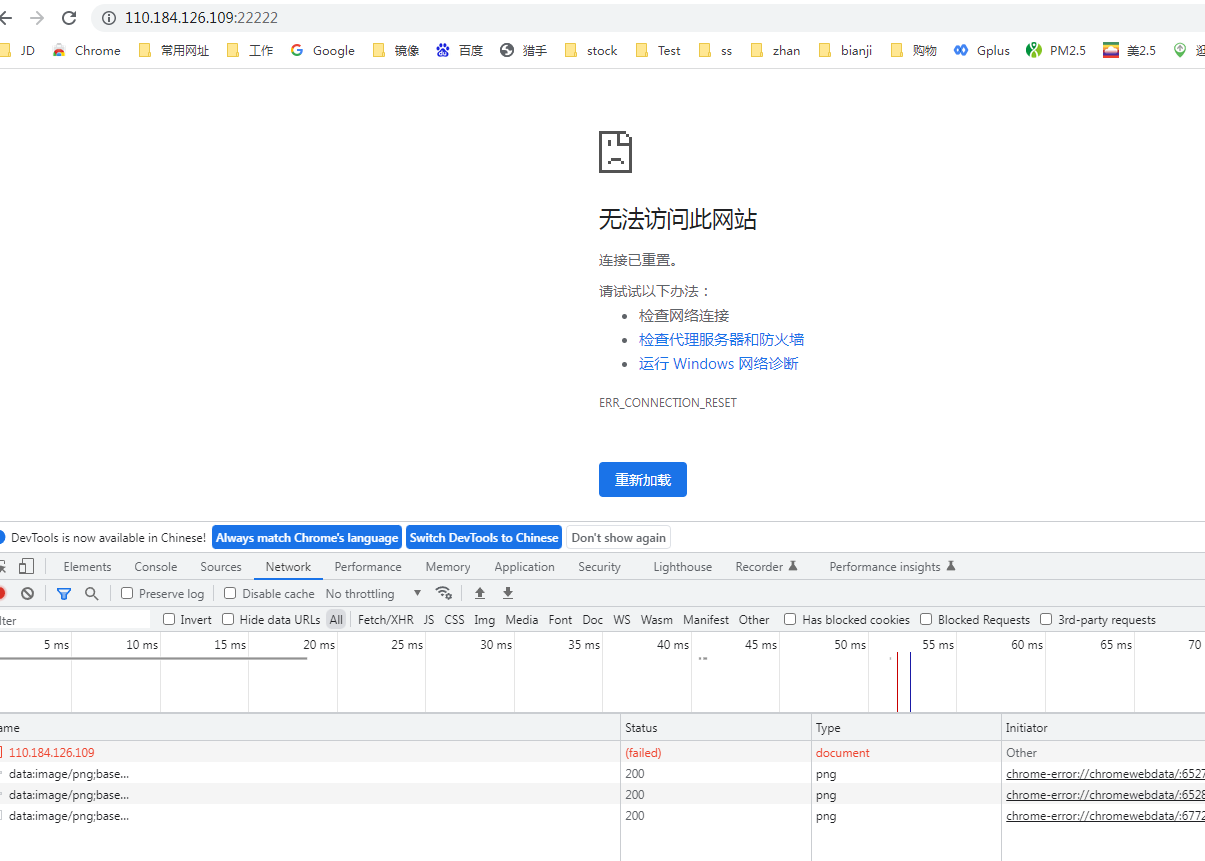Open 运行 Windows 网络诊断 link

pyautogui.click(x=719, y=363)
